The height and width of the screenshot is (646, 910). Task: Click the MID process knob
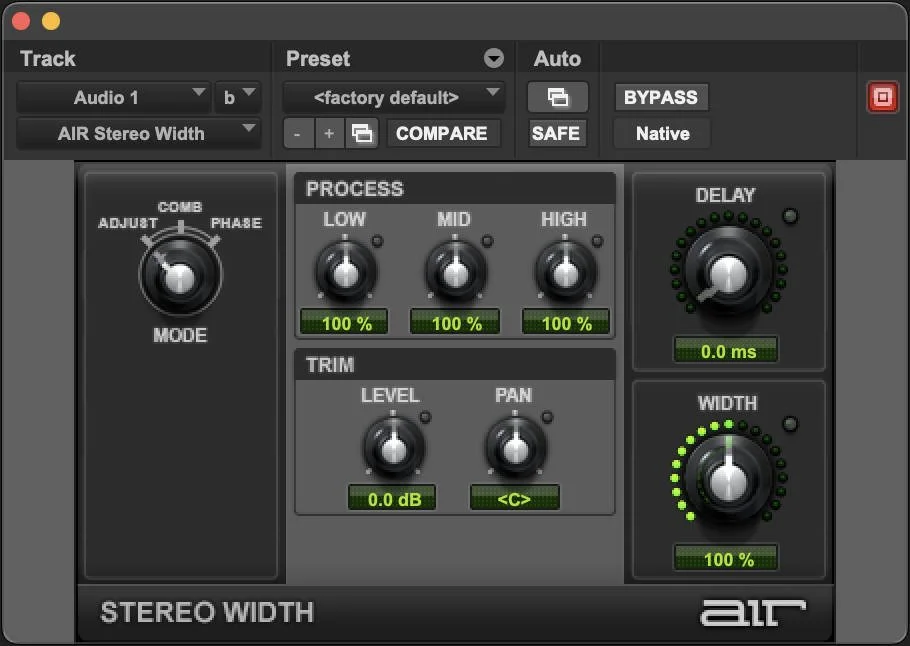click(456, 271)
